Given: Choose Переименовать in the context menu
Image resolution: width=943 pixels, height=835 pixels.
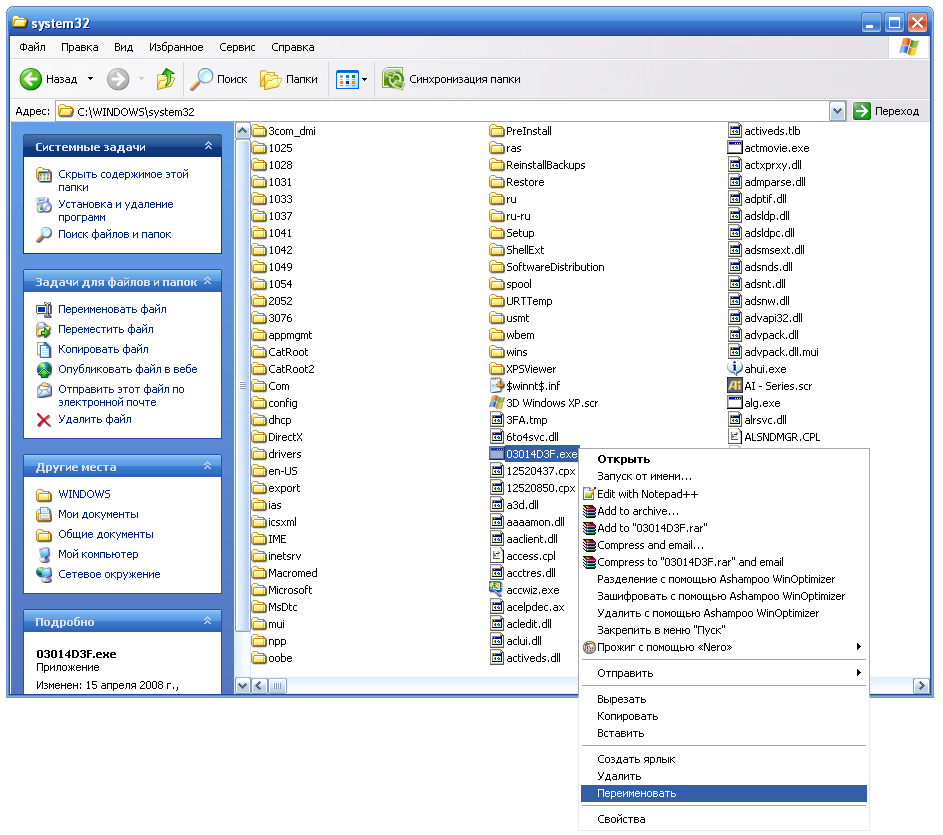Looking at the screenshot, I should point(636,793).
